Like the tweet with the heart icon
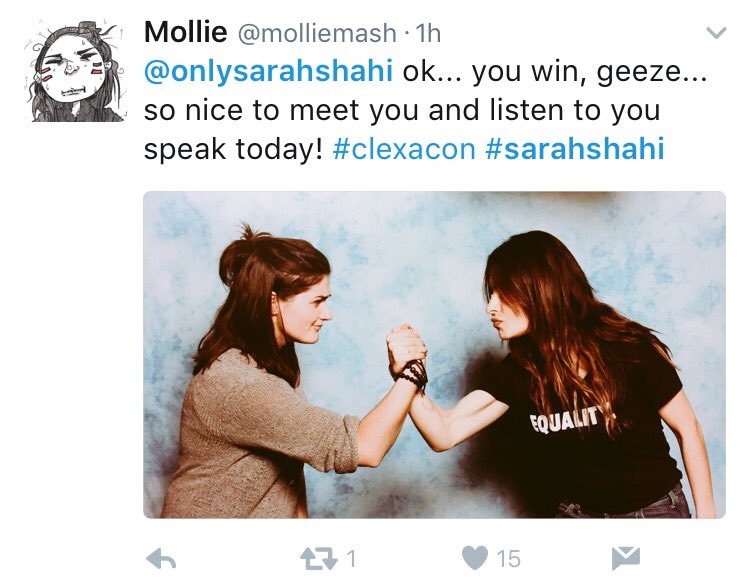Viewport: 750px width, 587px height. pyautogui.click(x=475, y=558)
